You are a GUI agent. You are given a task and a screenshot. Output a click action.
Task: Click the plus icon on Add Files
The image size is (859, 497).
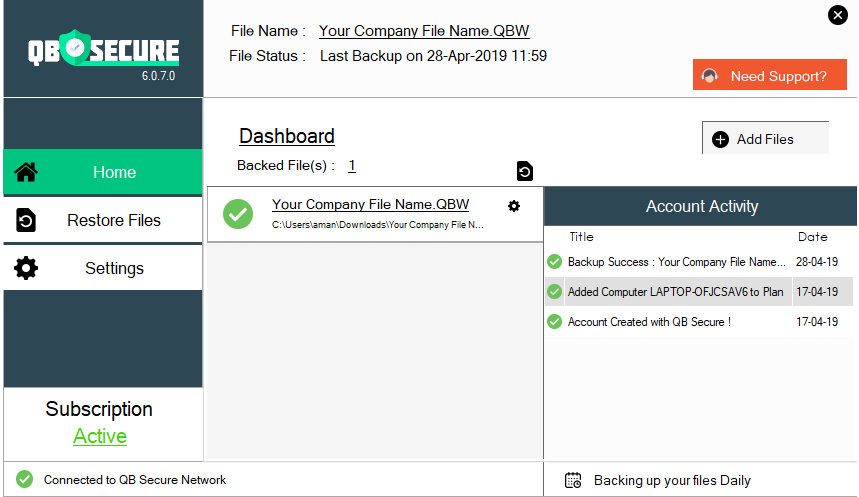(720, 139)
